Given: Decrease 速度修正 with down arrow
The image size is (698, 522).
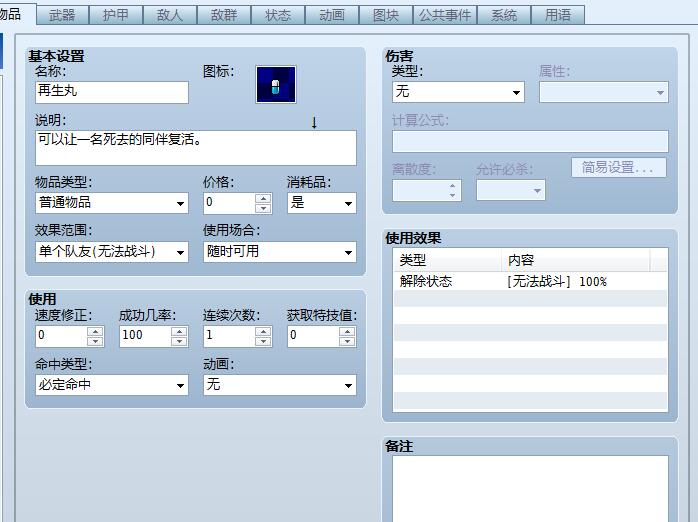Looking at the screenshot, I should point(95,341).
